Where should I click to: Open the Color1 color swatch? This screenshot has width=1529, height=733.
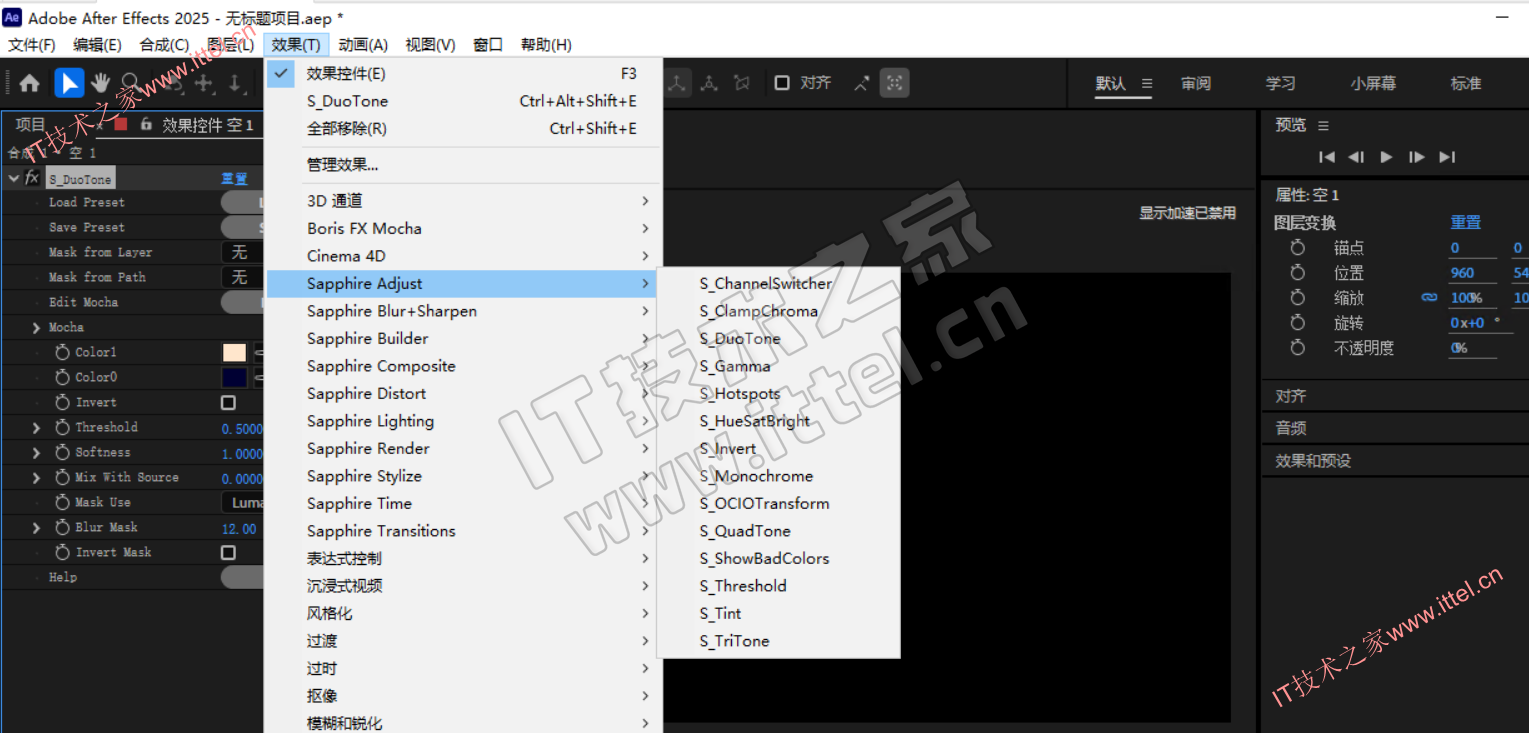234,352
